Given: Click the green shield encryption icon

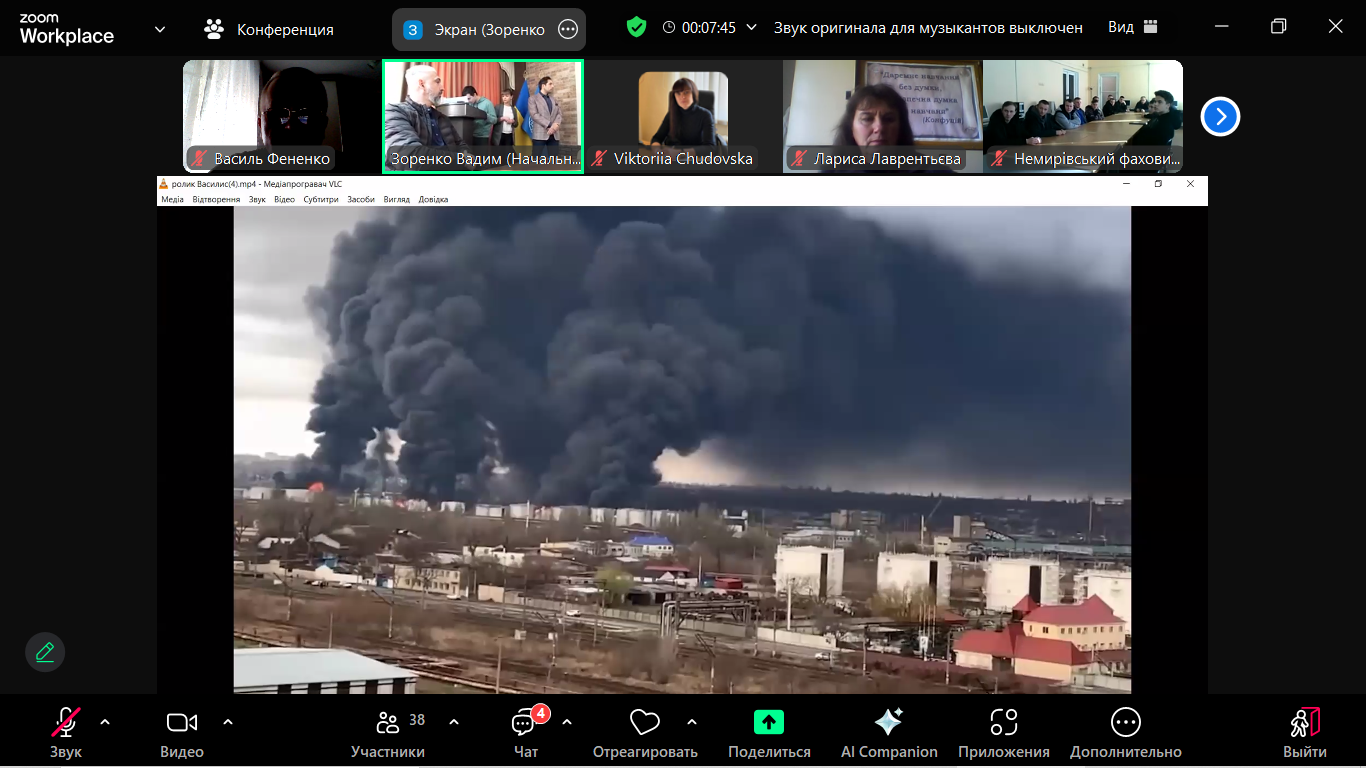Looking at the screenshot, I should click(636, 28).
